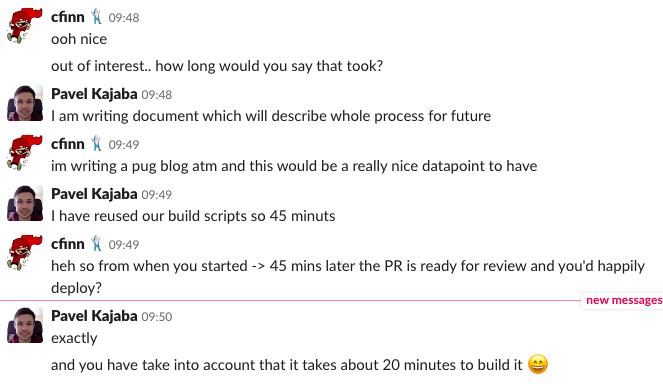Click cfinn's name on the pug blog message
The height and width of the screenshot is (384, 663).
click(68, 144)
